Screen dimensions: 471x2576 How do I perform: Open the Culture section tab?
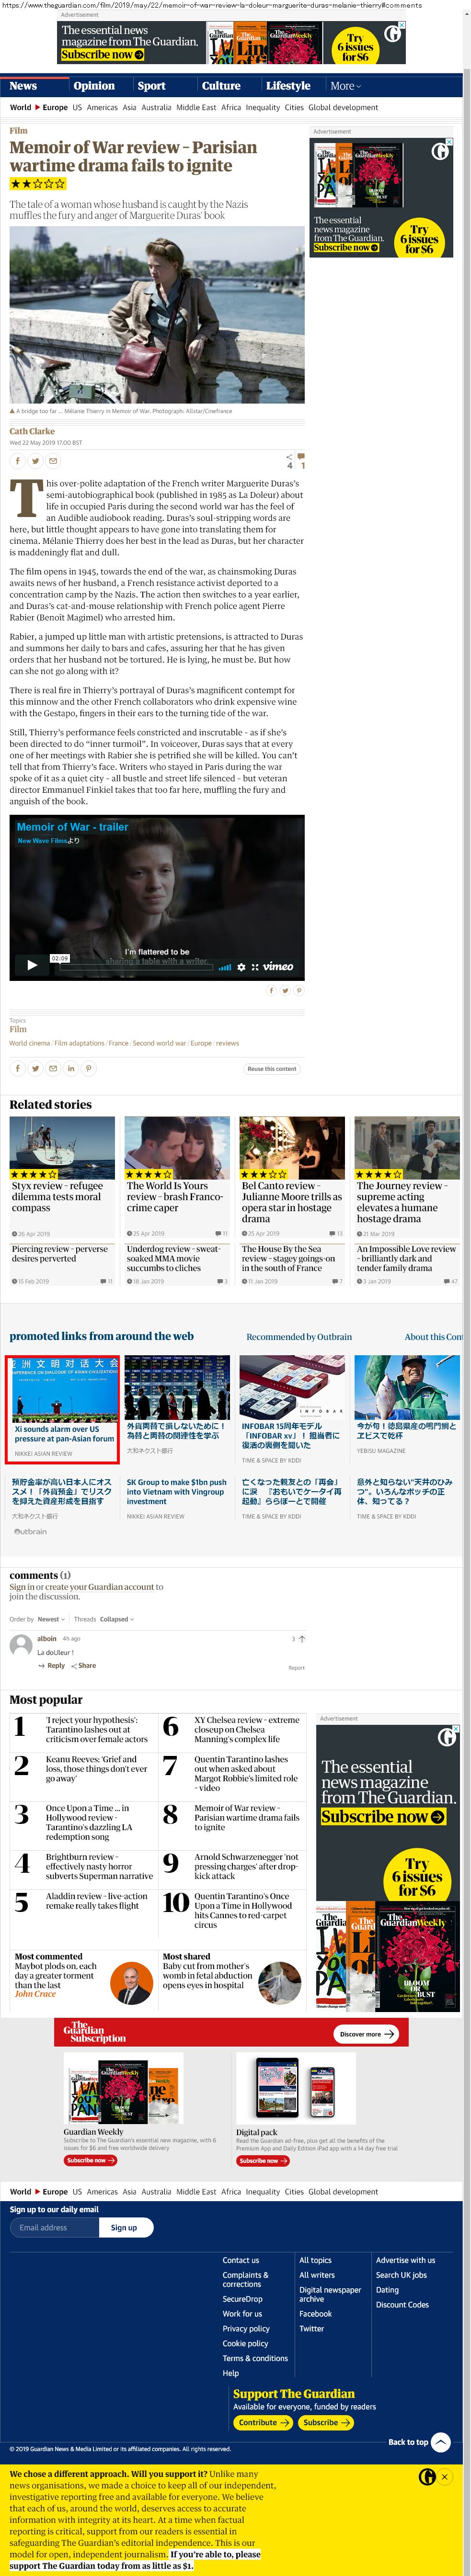coord(221,86)
